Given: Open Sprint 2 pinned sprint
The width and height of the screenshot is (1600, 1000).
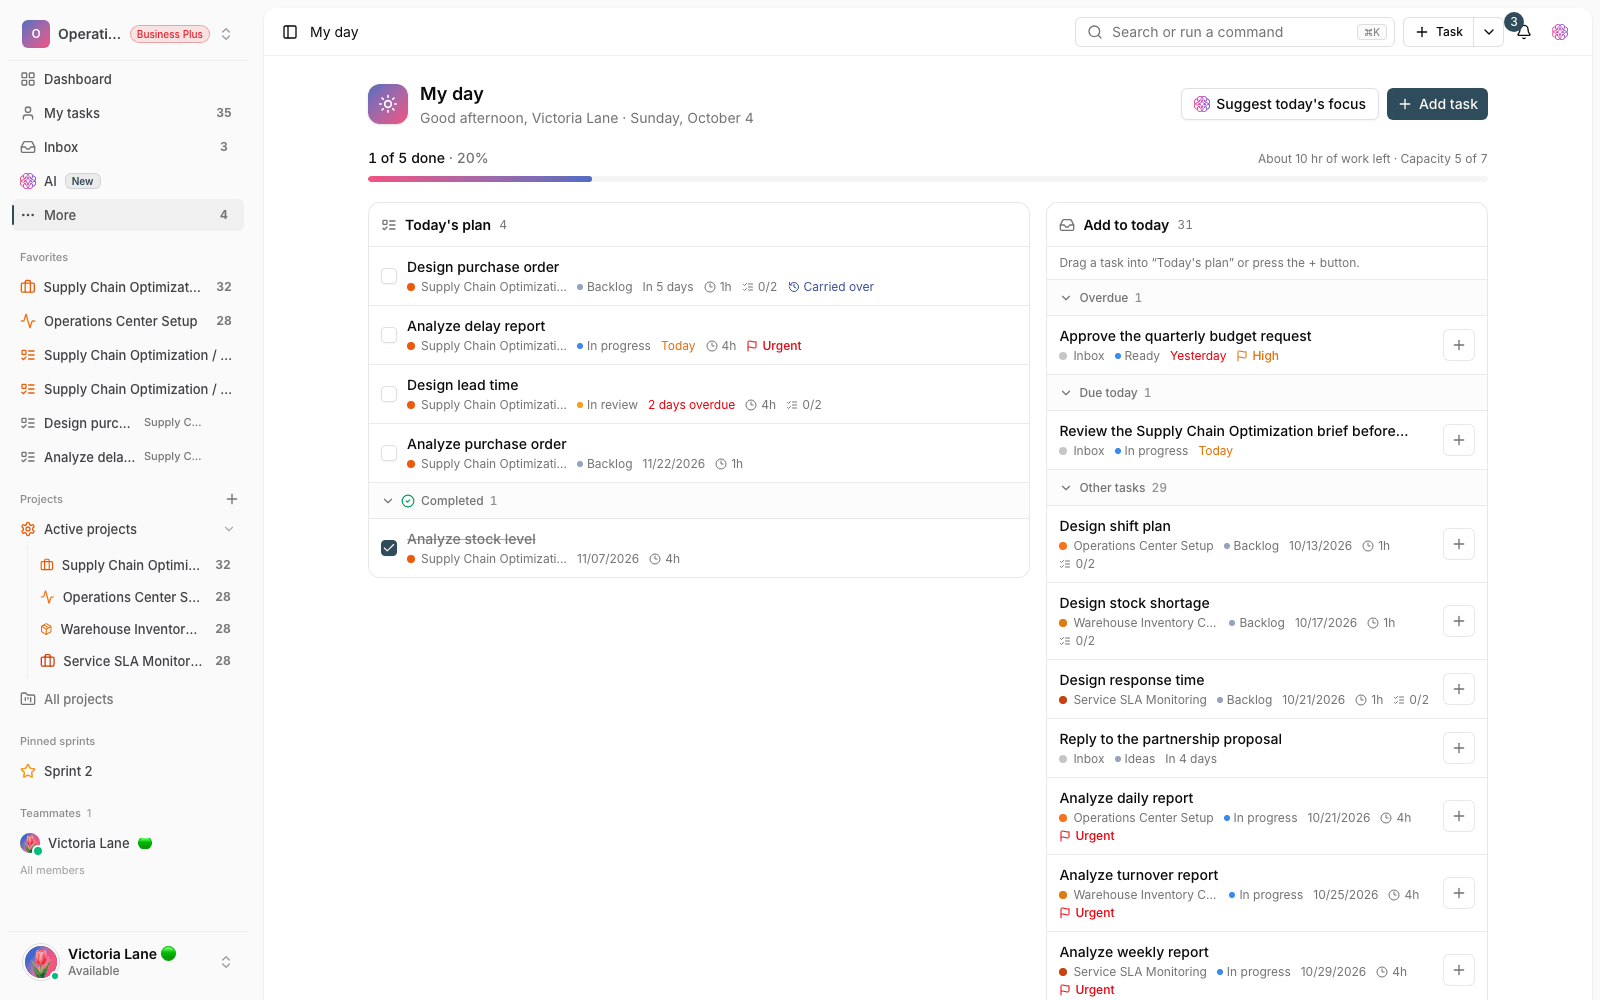Looking at the screenshot, I should coord(128,771).
